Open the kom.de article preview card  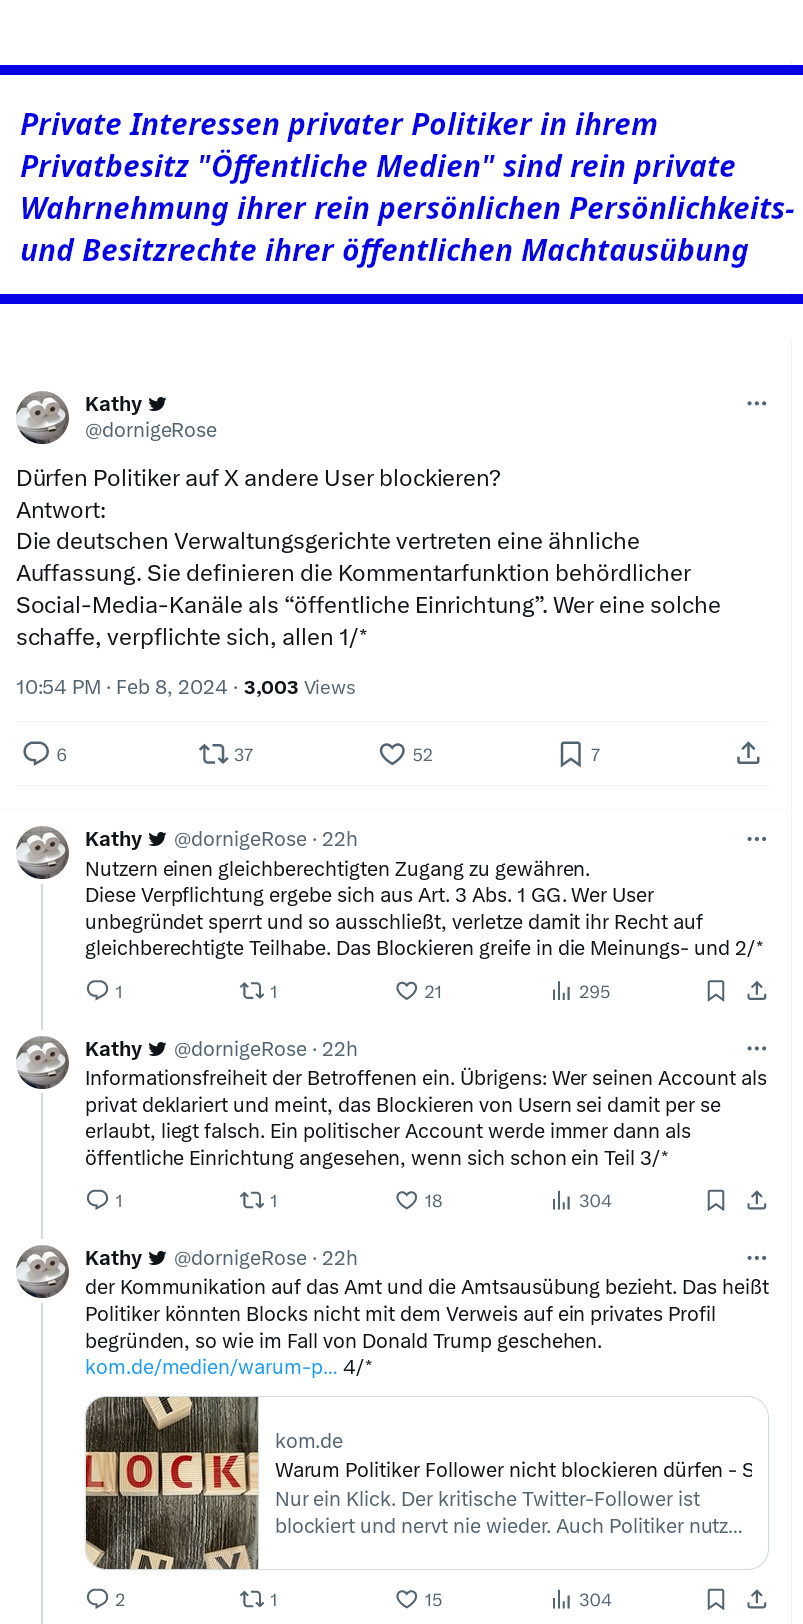click(427, 1483)
